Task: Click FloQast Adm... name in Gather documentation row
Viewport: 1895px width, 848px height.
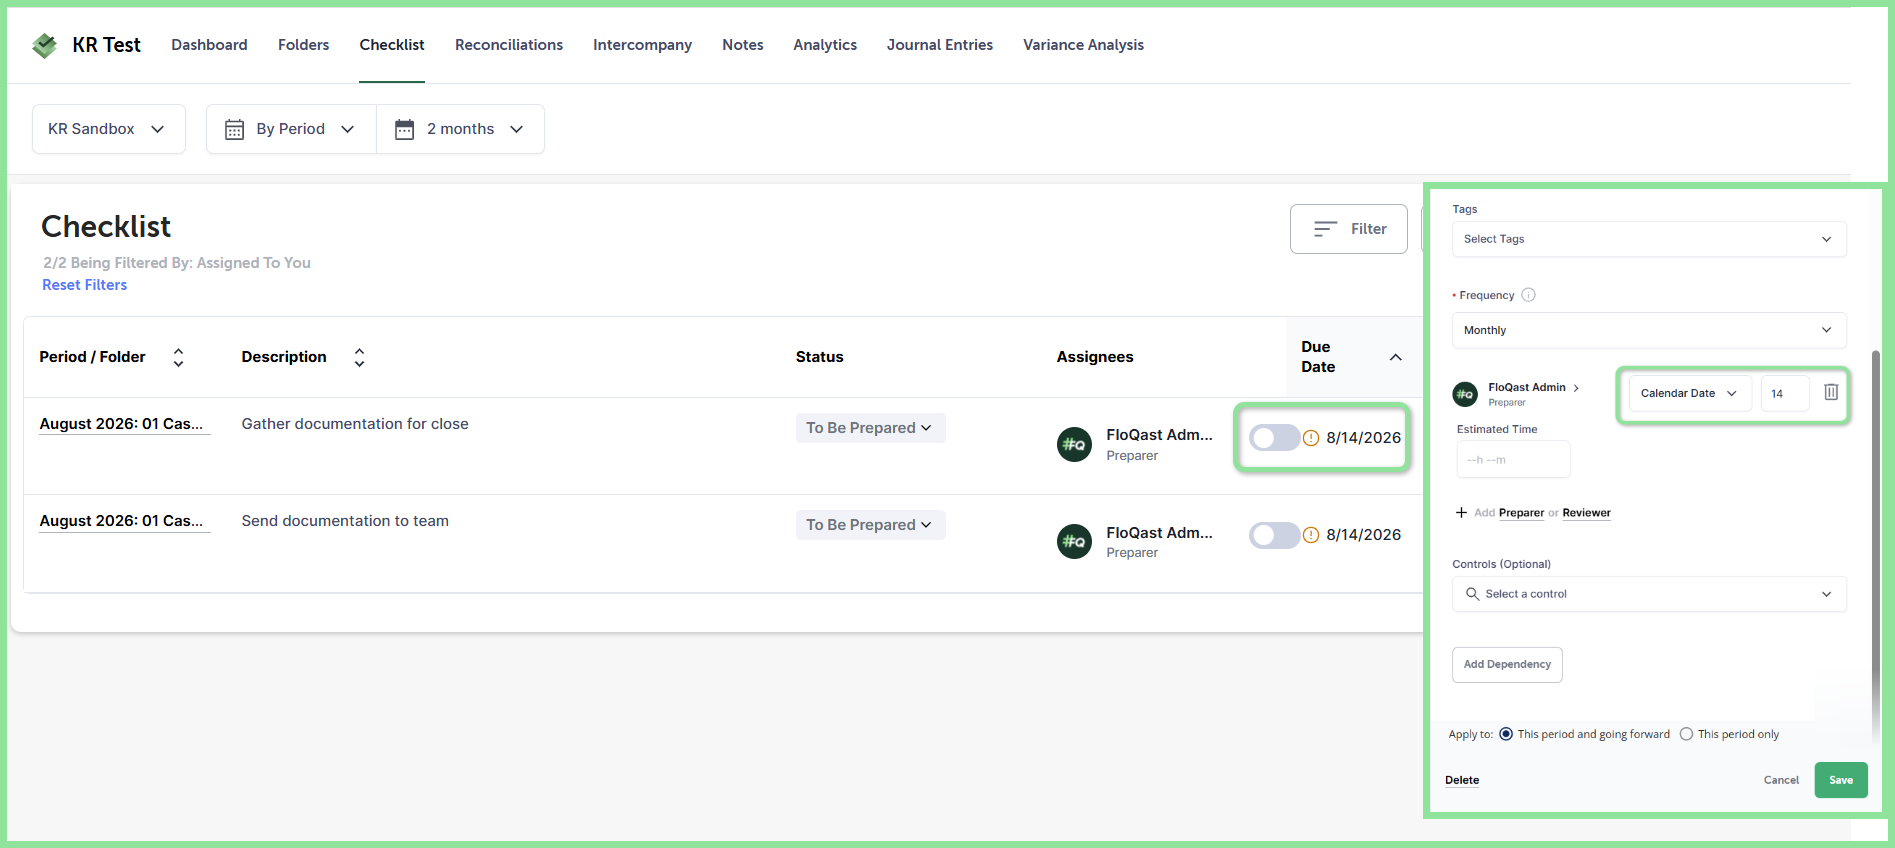Action: point(1160,435)
